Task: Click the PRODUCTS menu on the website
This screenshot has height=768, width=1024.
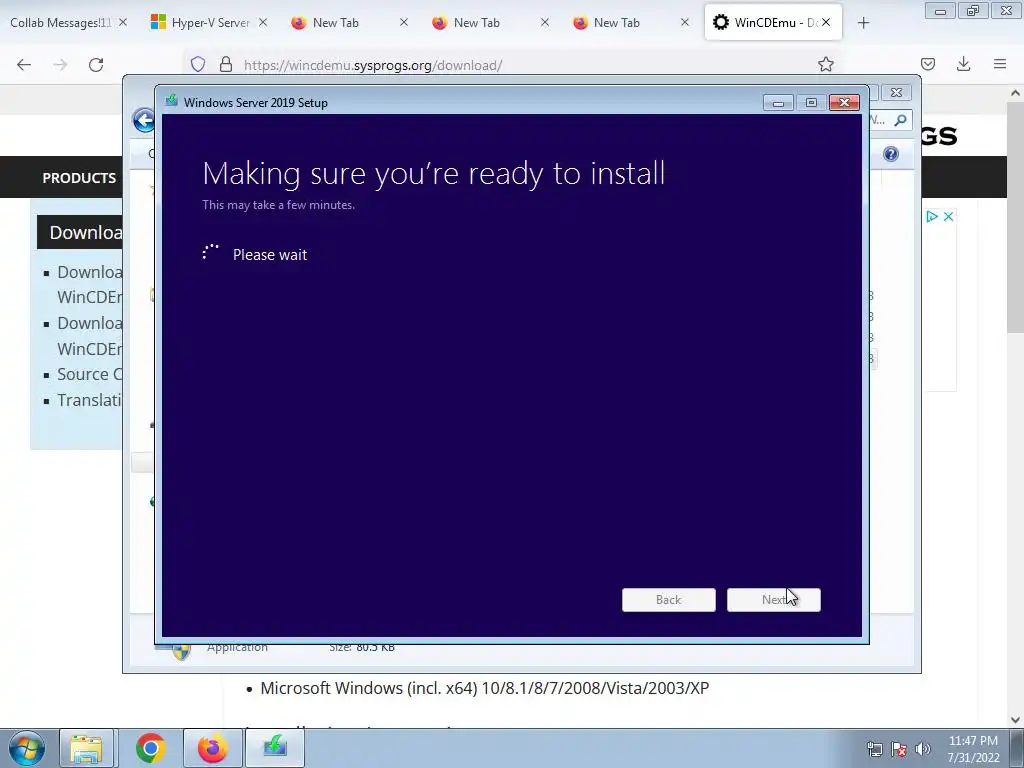Action: 79,178
